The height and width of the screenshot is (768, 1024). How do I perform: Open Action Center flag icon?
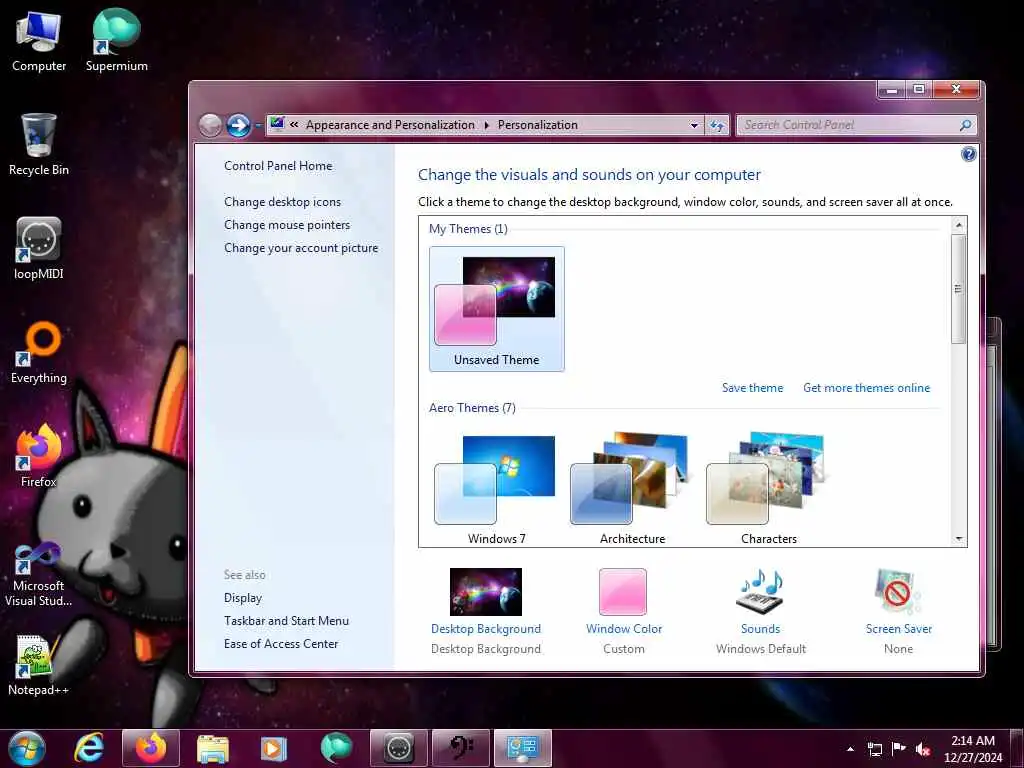tap(899, 749)
